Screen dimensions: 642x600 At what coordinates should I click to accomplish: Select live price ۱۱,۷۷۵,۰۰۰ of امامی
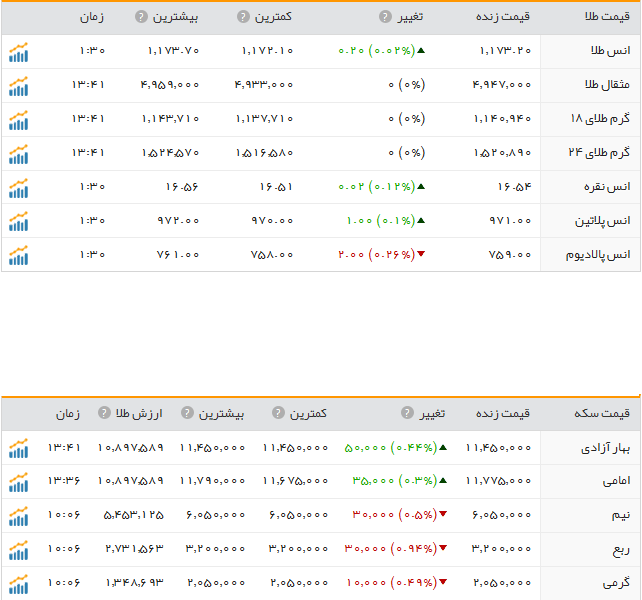point(498,481)
